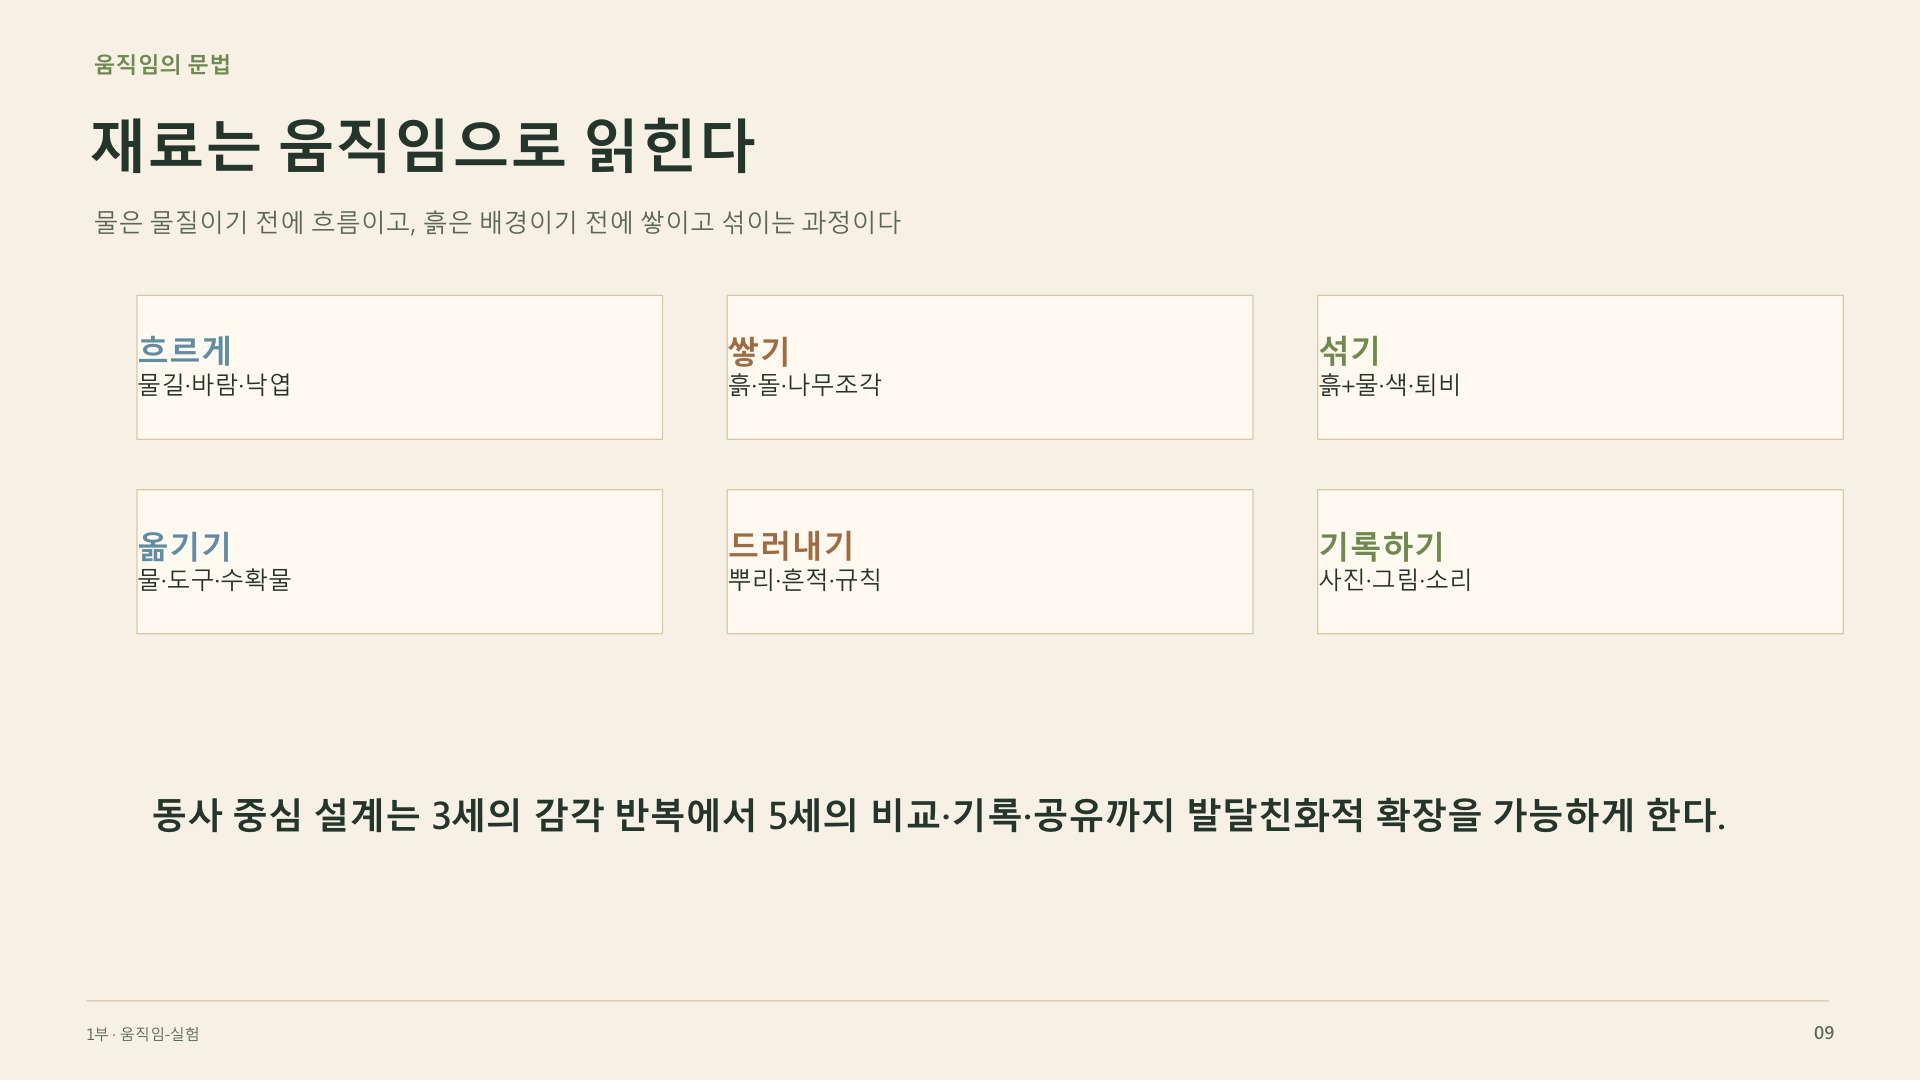Select the 쌓기 card heading
Image resolution: width=1920 pixels, height=1080 pixels.
759,350
